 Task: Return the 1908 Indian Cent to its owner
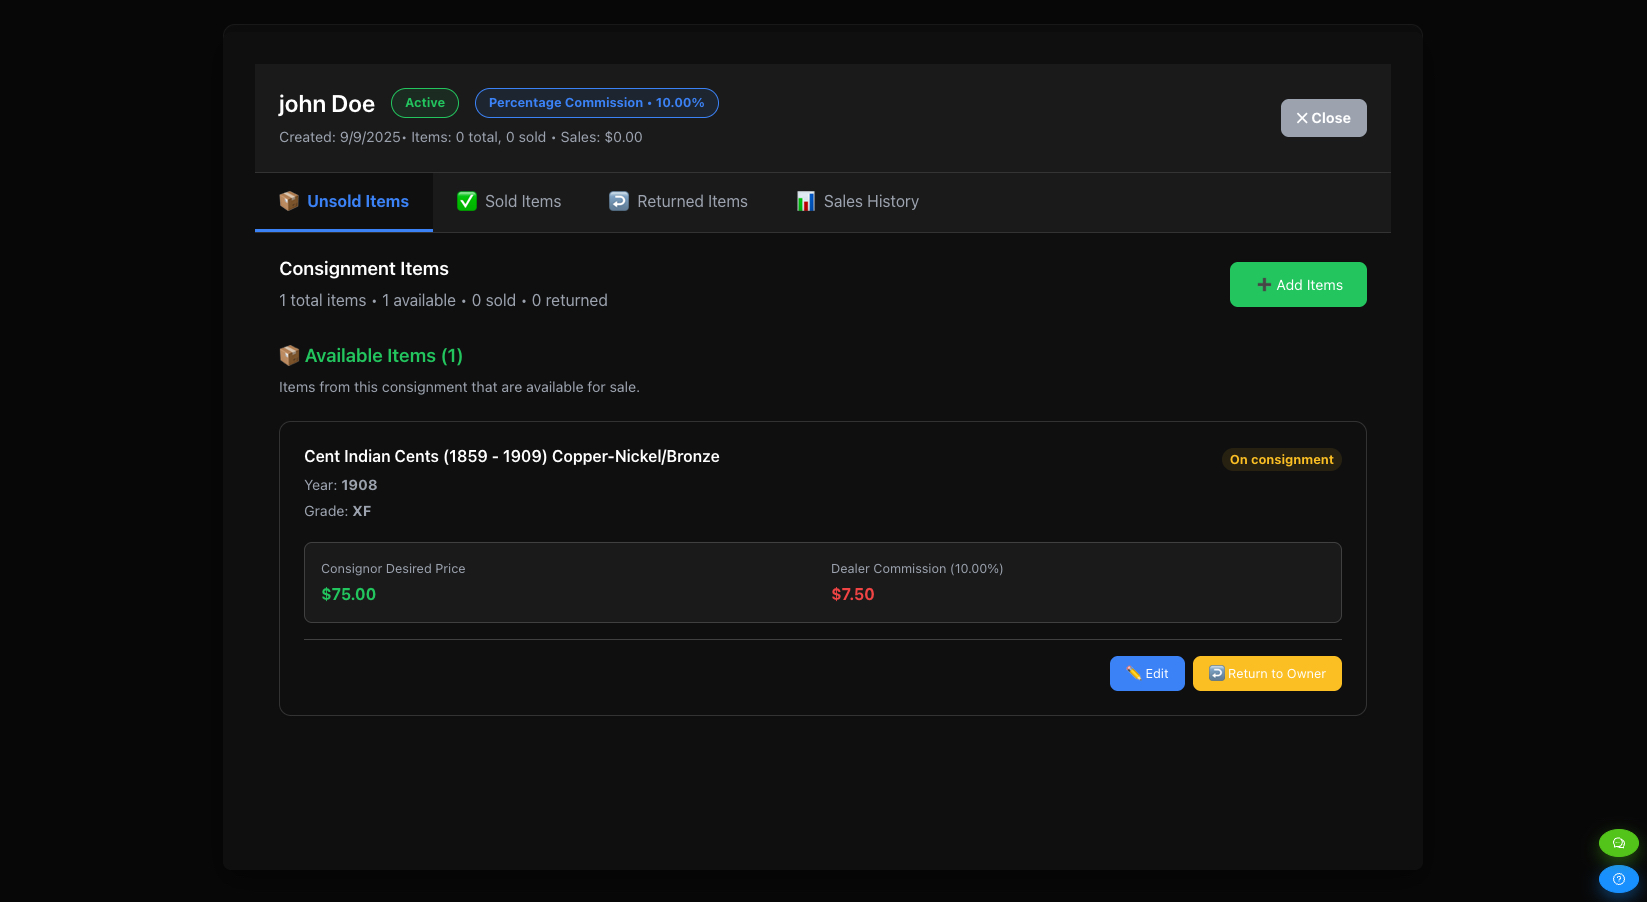pos(1267,673)
